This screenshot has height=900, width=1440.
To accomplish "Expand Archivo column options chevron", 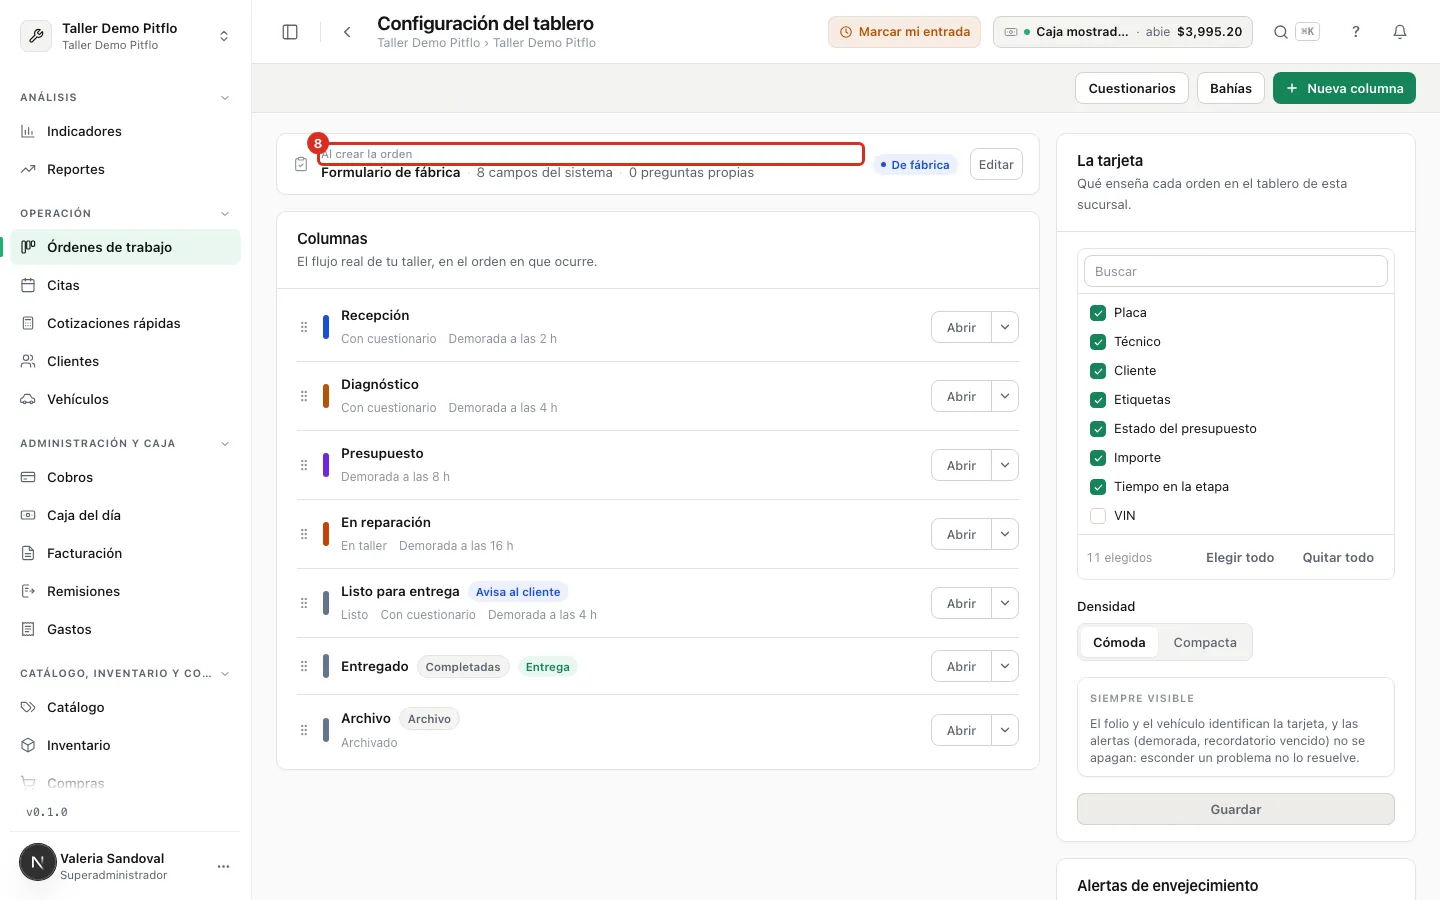I will click(x=1005, y=730).
